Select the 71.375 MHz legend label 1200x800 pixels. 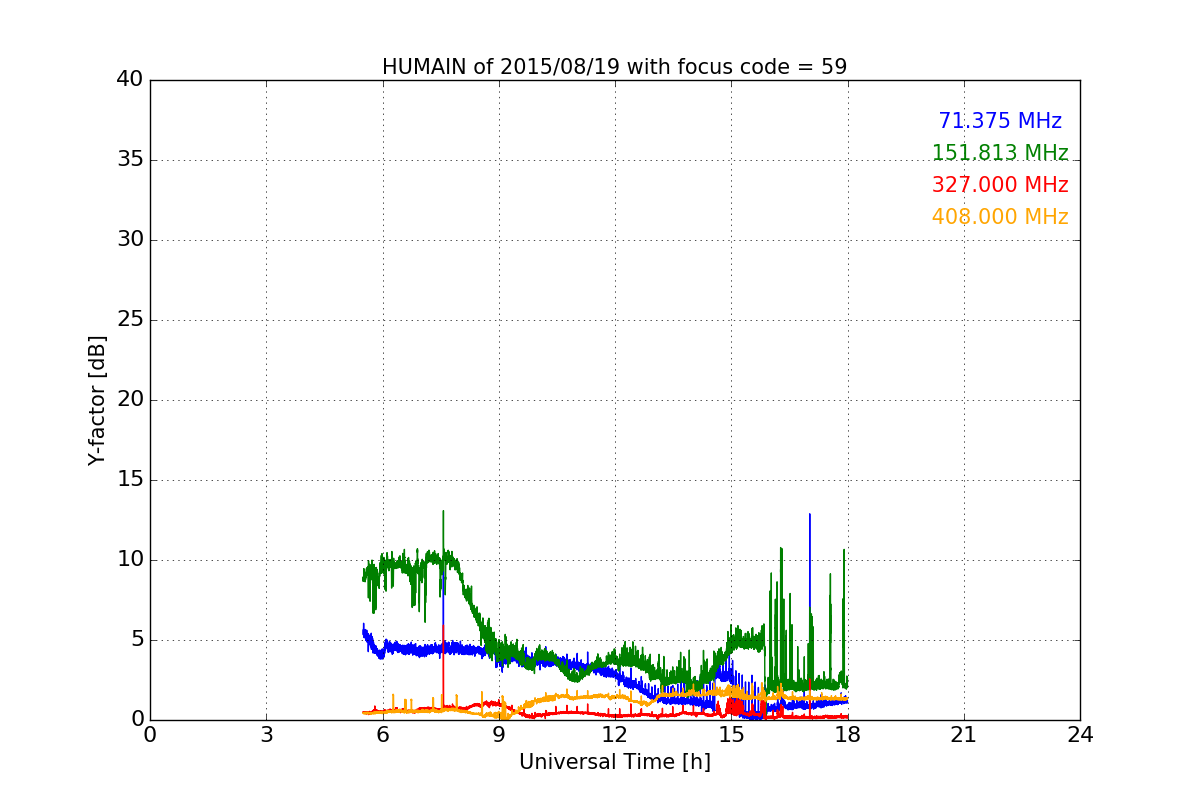(x=1000, y=121)
